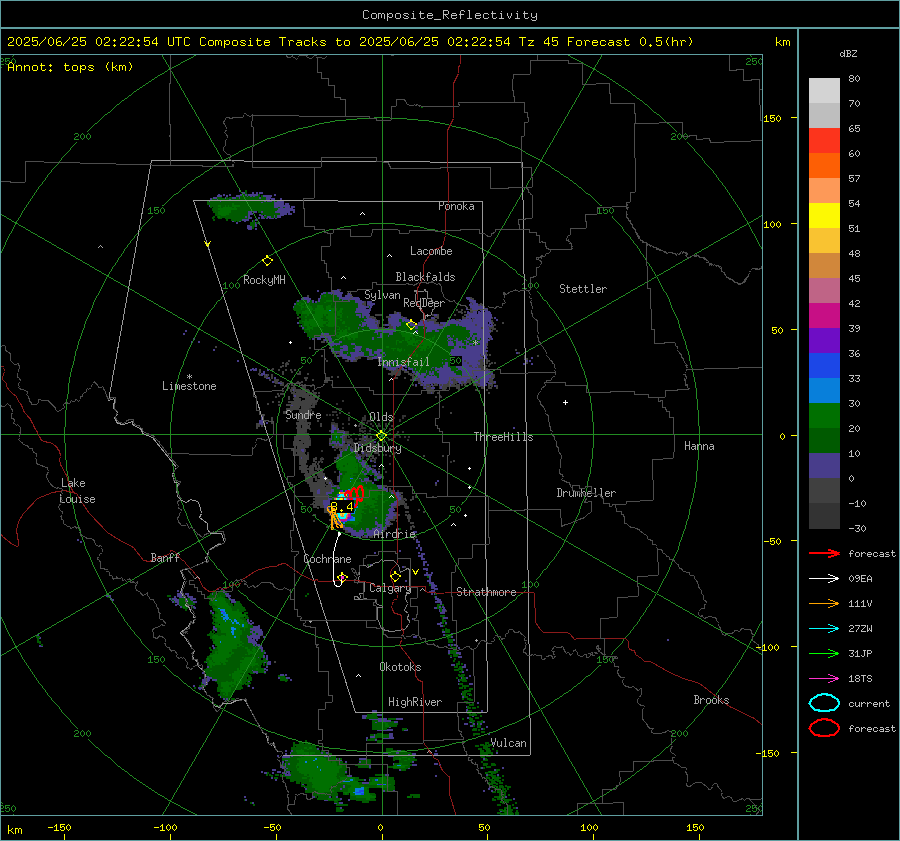This screenshot has height=841, width=900.
Task: Select the yellow diamond marker below RedDeer
Action: pyautogui.click(x=411, y=325)
